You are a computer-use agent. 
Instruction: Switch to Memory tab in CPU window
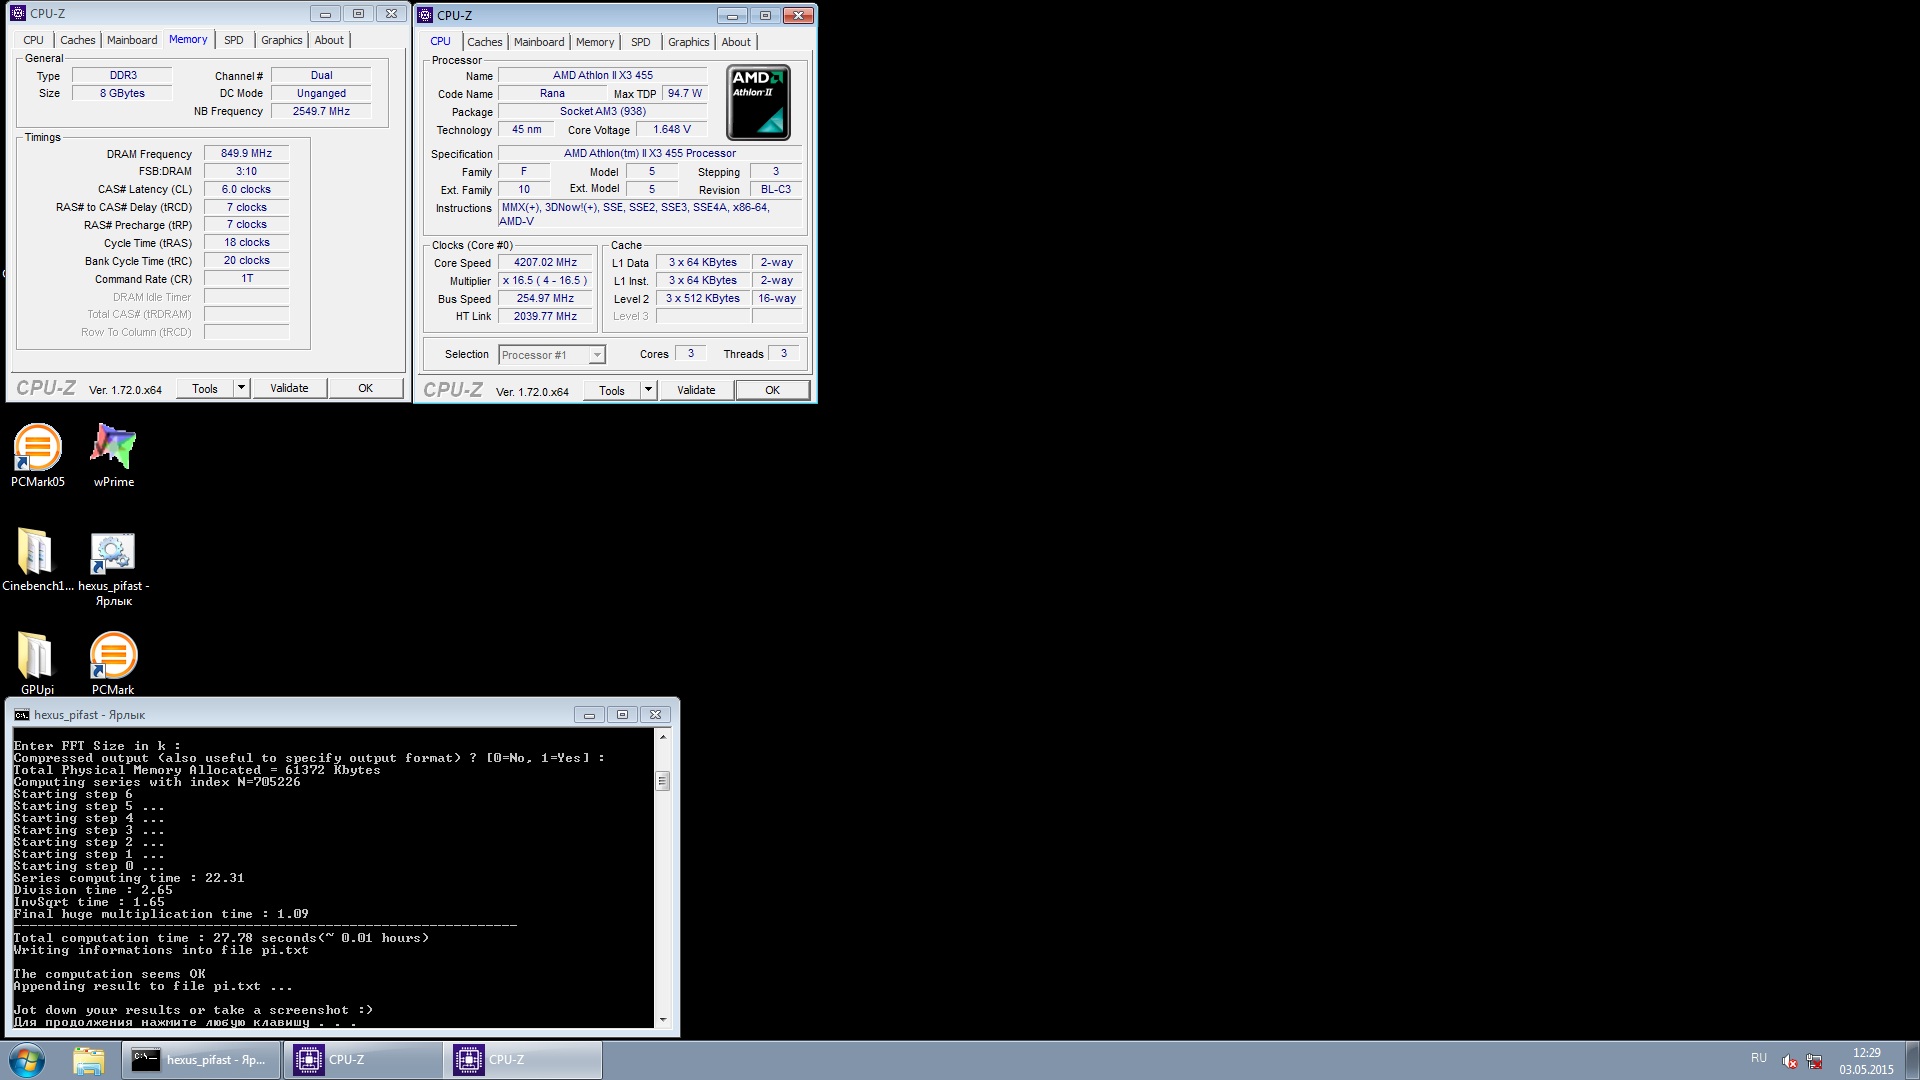(595, 42)
